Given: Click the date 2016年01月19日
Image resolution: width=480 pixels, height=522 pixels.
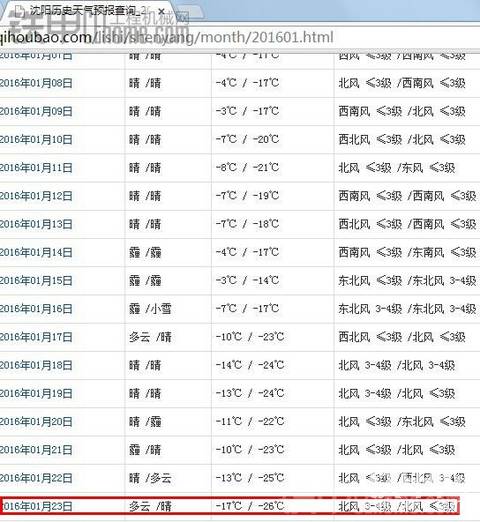Looking at the screenshot, I should pyautogui.click(x=36, y=393).
